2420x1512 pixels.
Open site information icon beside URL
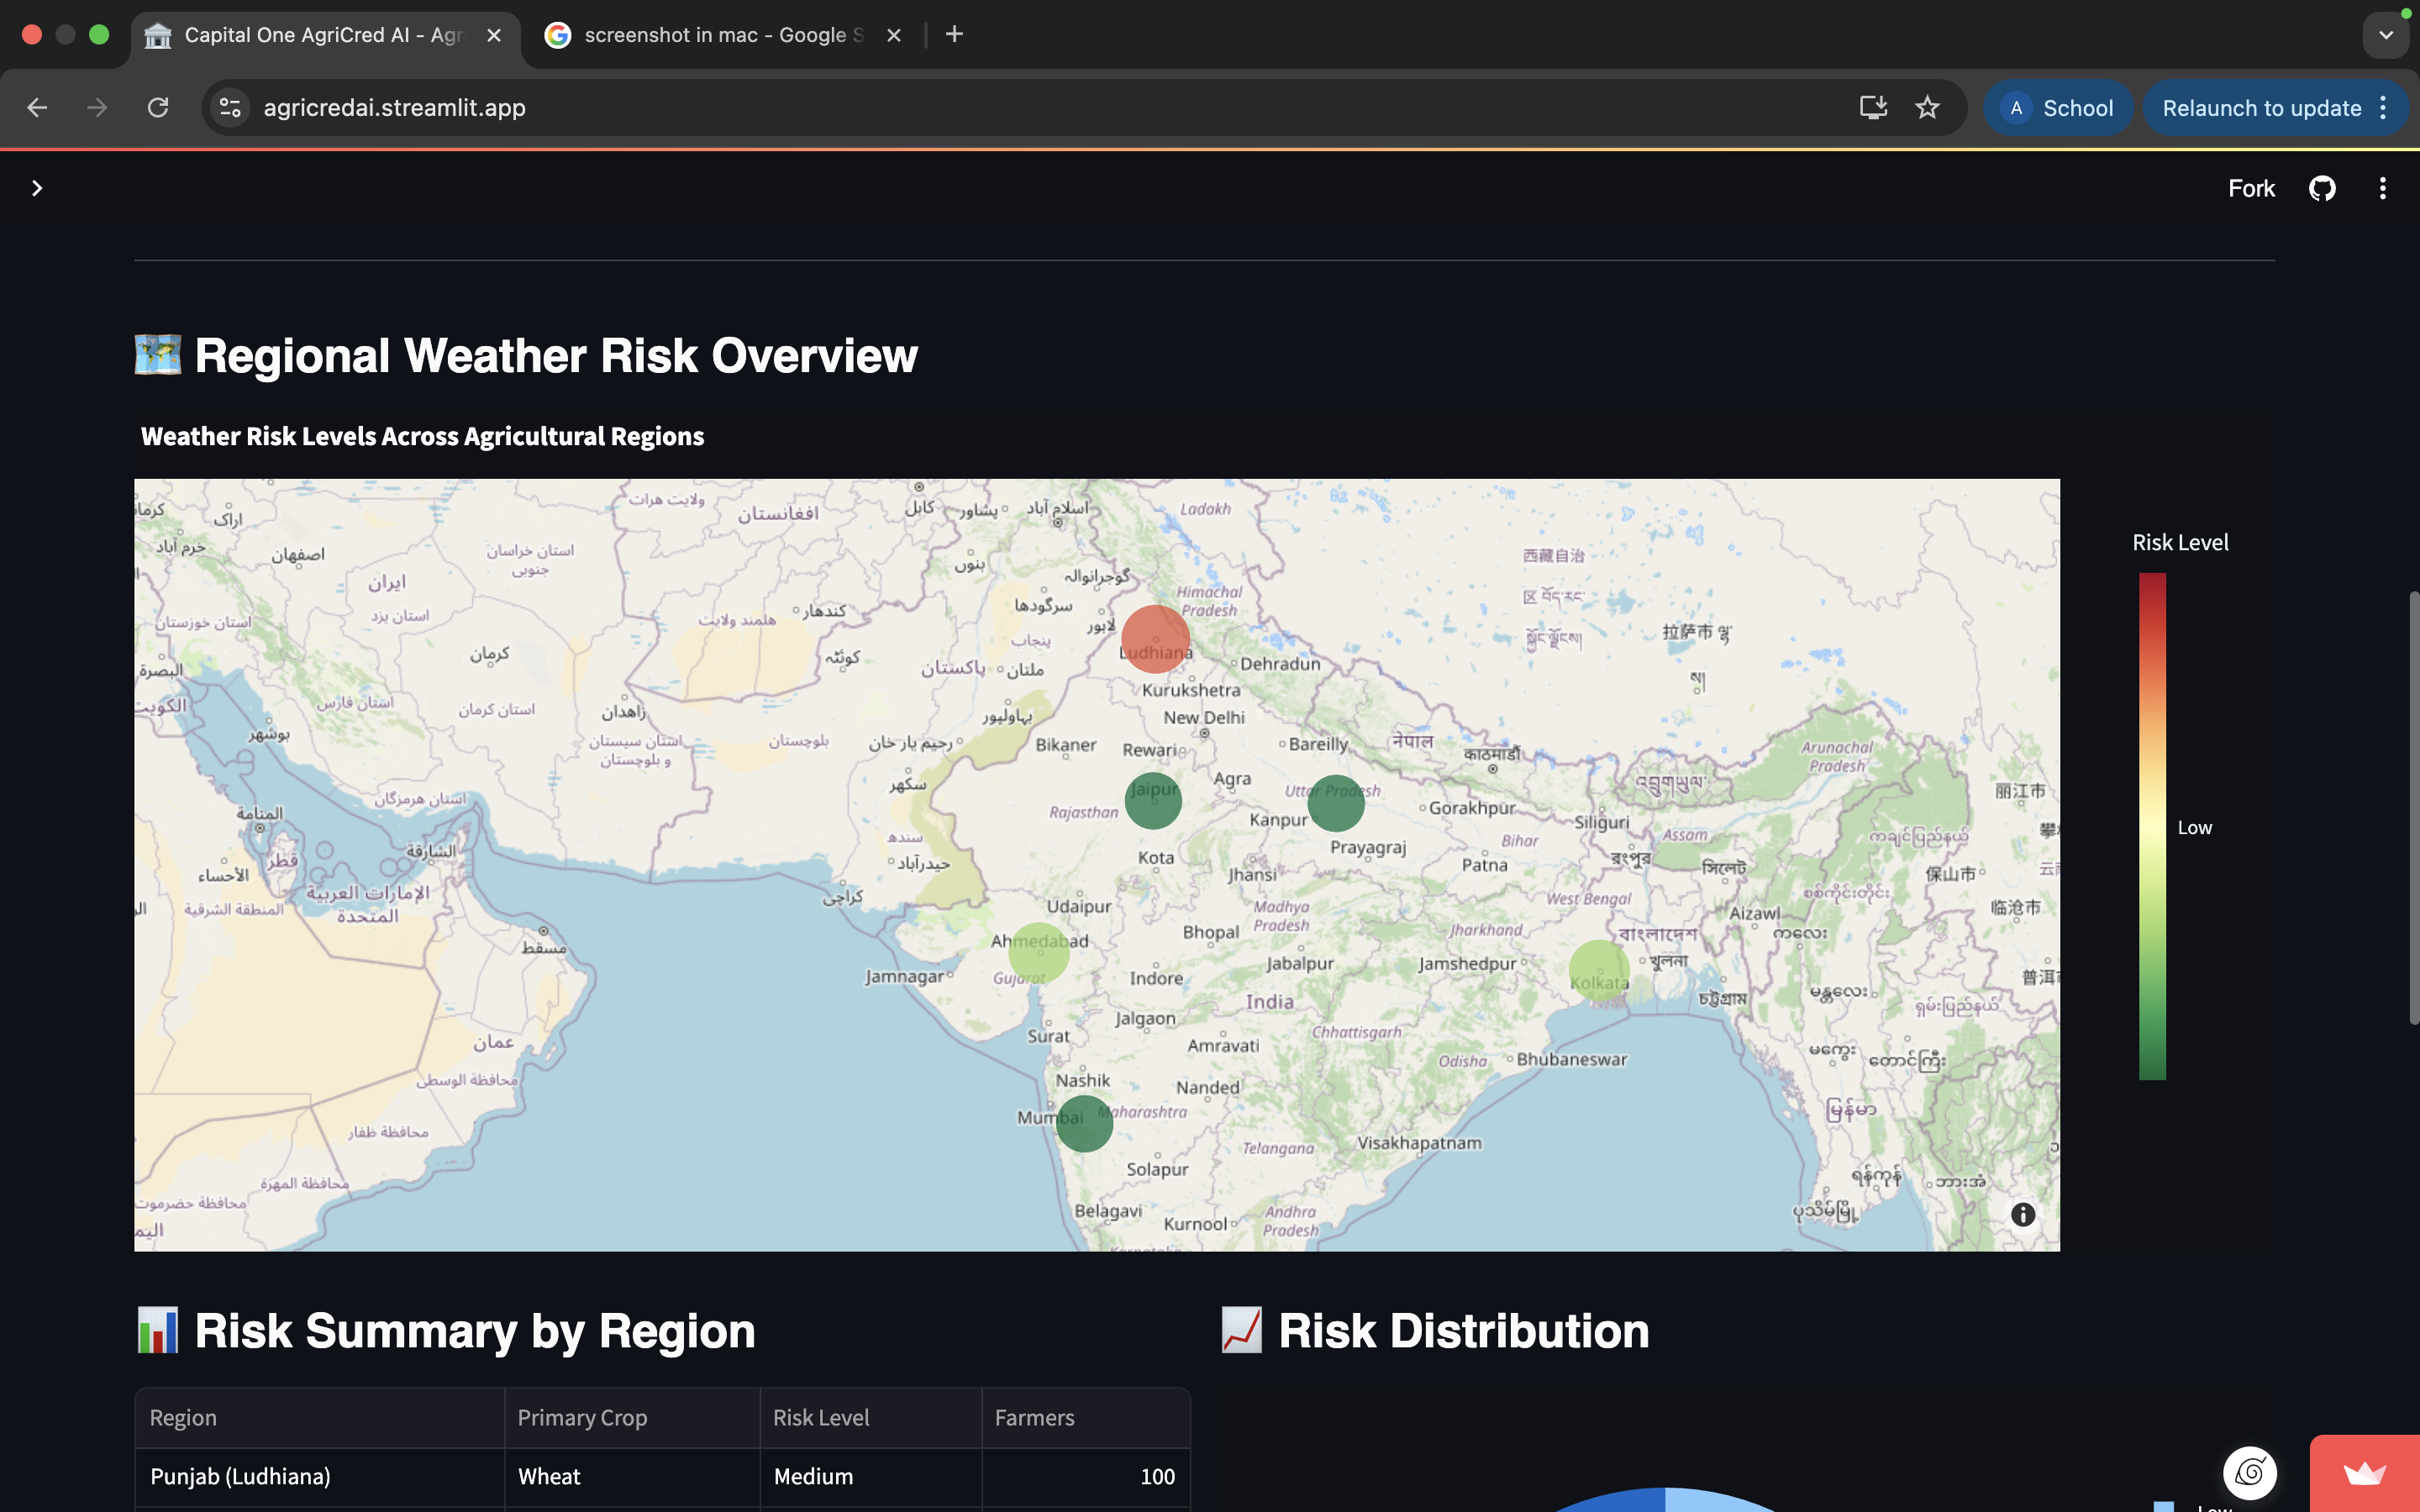tap(230, 108)
